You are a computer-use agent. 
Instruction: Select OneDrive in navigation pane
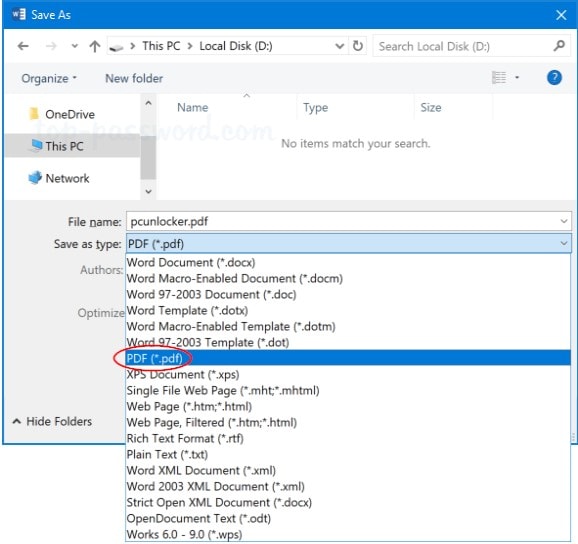pyautogui.click(x=70, y=115)
